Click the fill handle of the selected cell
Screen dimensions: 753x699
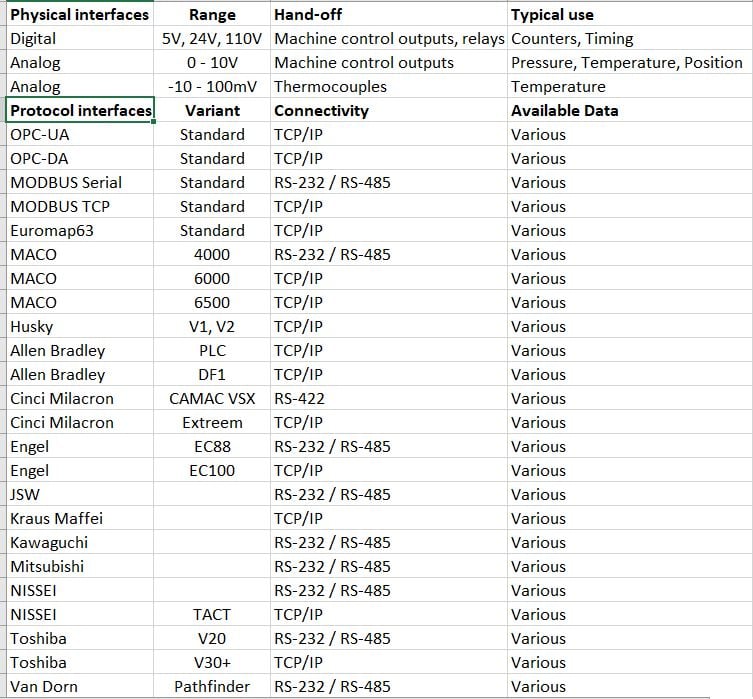(153, 121)
